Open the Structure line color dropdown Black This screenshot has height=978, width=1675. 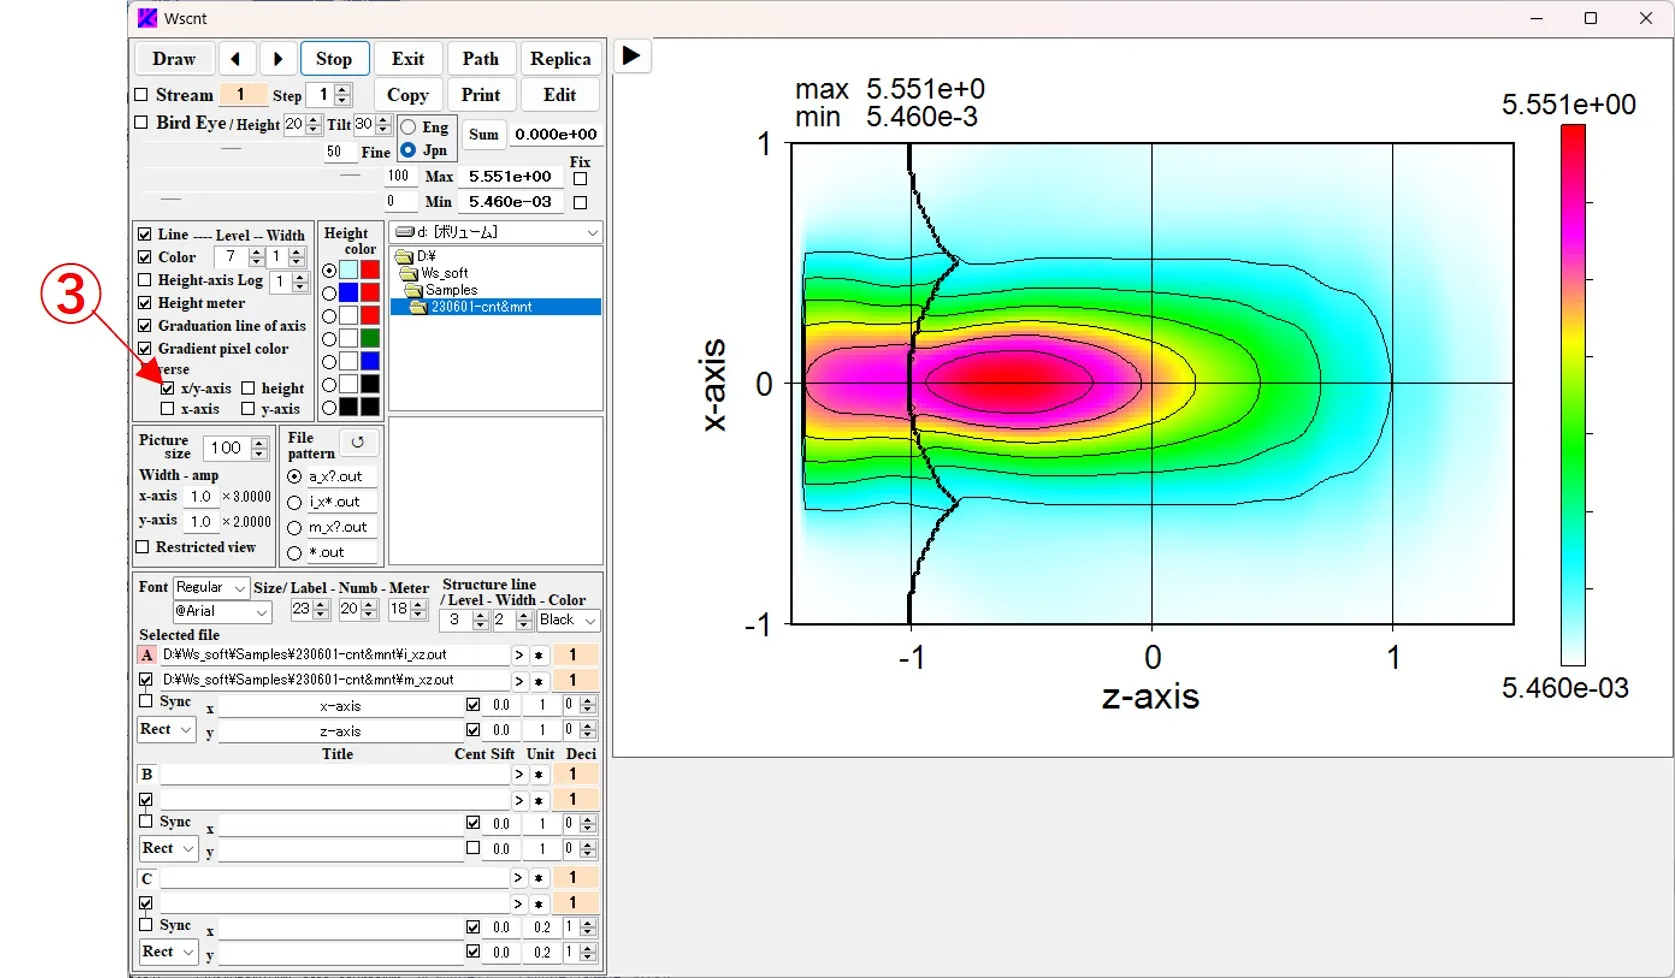coord(568,620)
